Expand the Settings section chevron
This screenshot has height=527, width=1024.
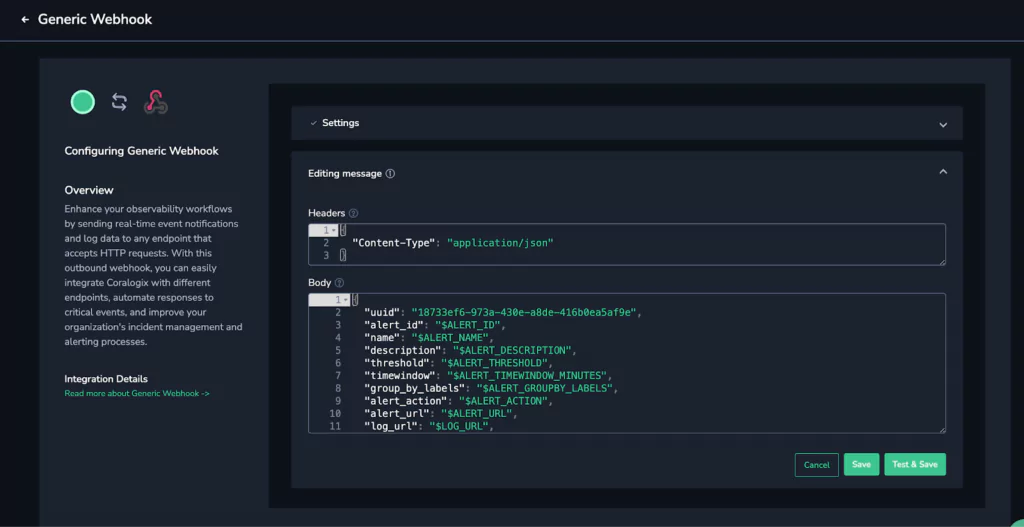click(x=942, y=125)
